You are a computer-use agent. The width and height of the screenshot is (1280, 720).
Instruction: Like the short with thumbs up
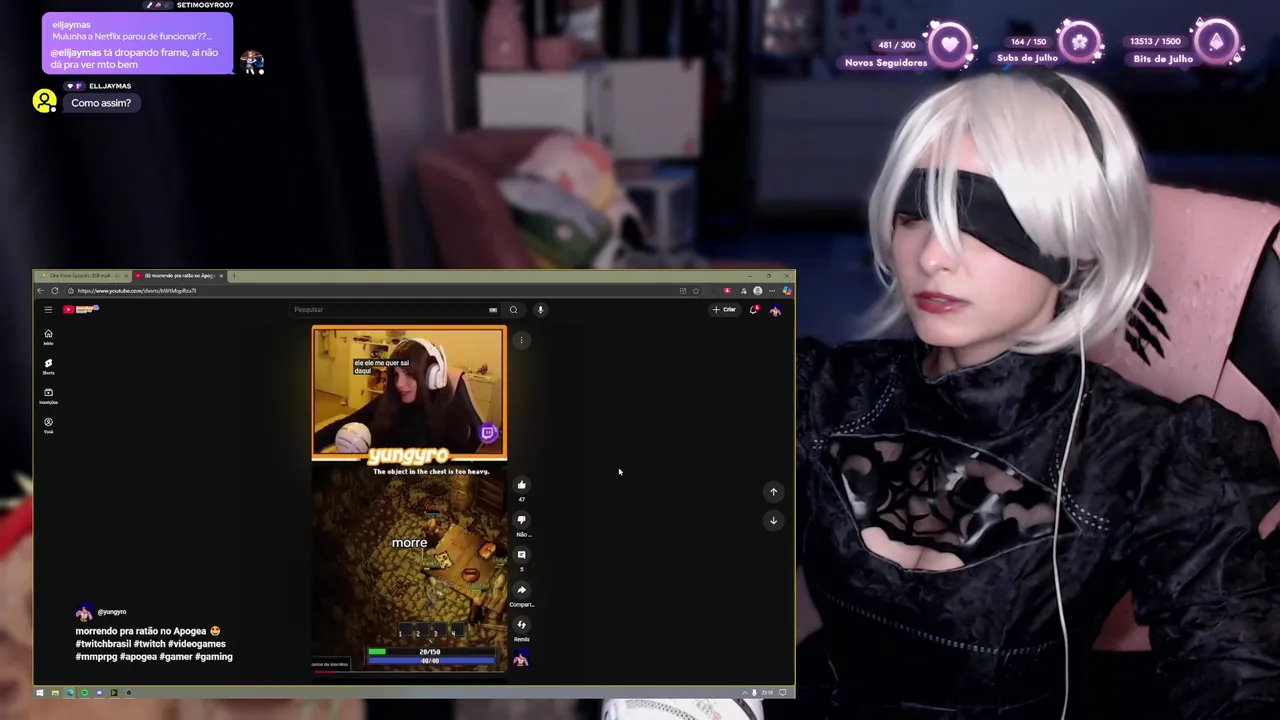tap(521, 485)
